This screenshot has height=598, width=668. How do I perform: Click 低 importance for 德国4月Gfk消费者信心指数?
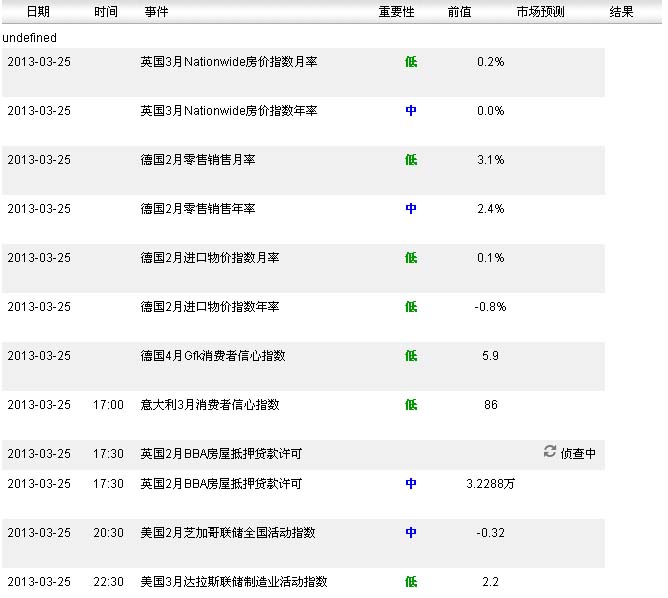[411, 356]
